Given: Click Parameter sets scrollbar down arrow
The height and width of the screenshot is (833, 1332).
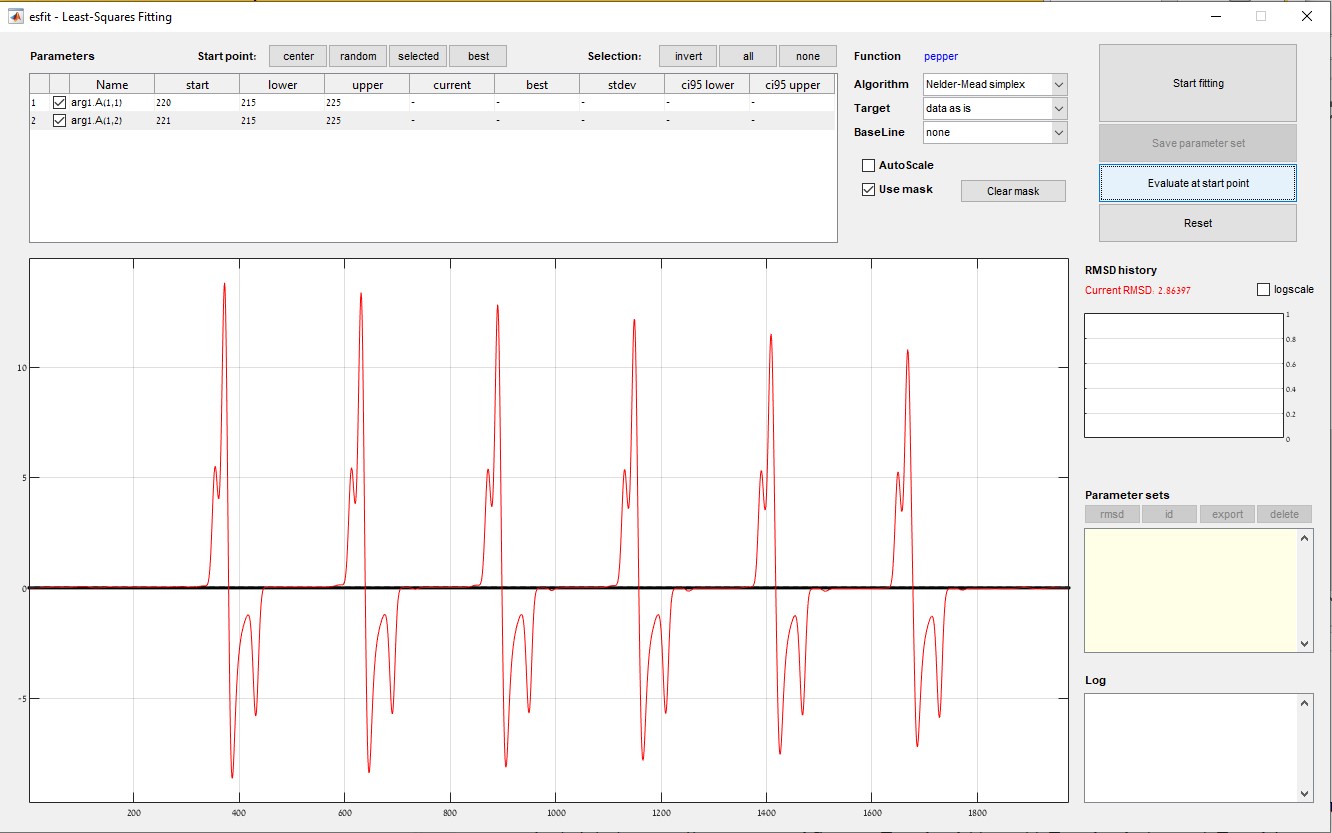Looking at the screenshot, I should click(x=1305, y=644).
